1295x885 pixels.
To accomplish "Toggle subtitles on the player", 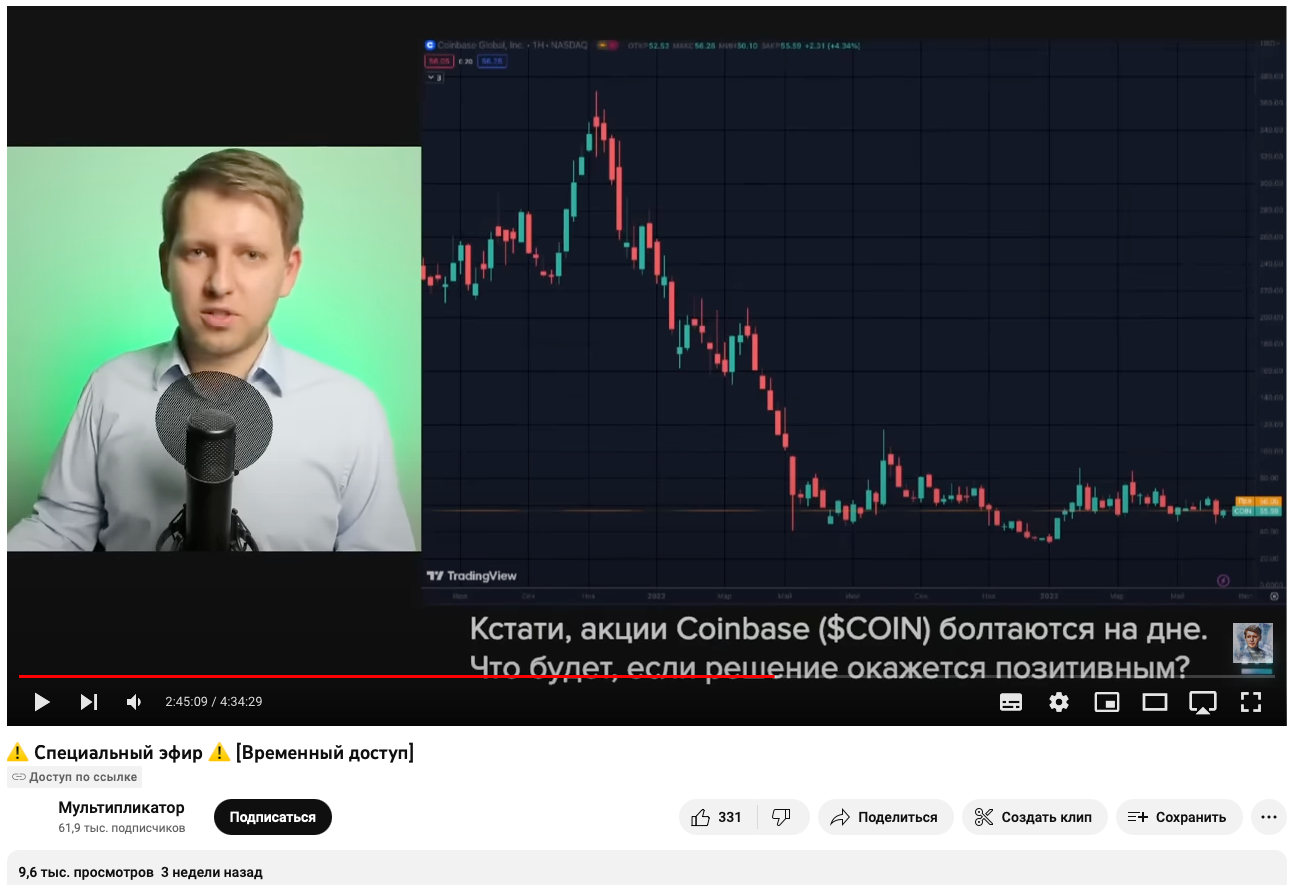I will tap(1011, 702).
